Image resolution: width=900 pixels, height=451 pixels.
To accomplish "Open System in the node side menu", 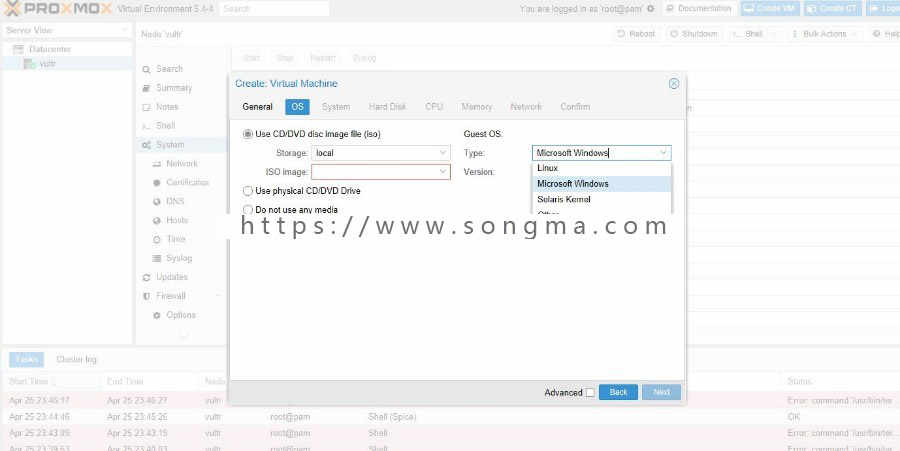I will [170, 145].
